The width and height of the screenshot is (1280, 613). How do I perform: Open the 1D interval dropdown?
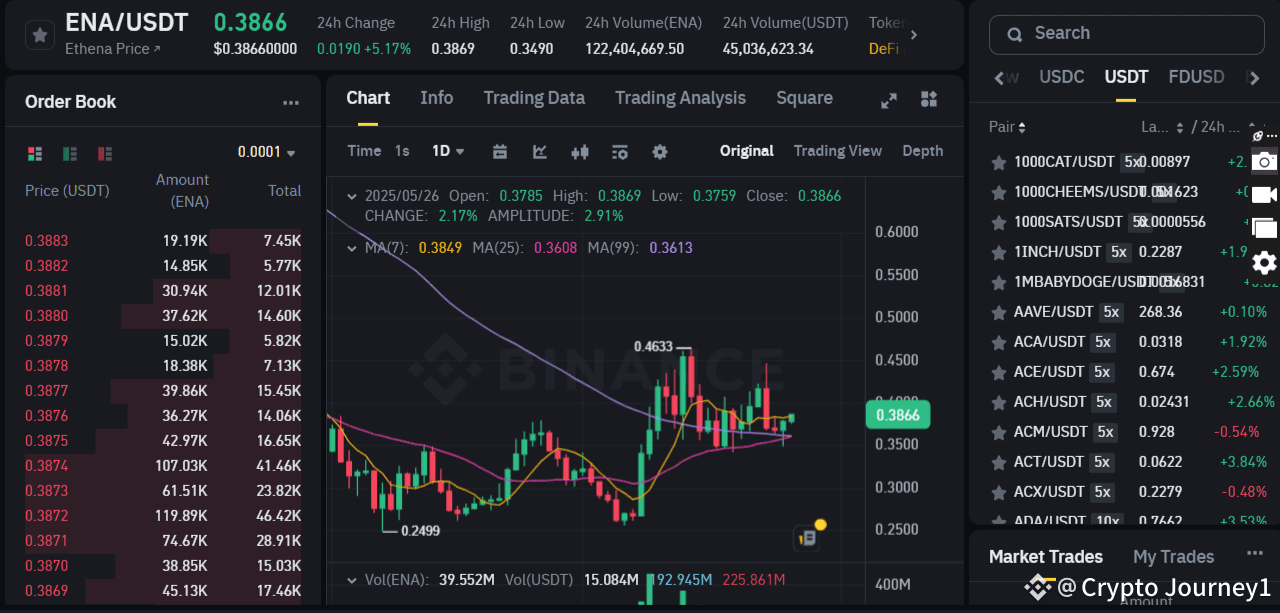(447, 150)
